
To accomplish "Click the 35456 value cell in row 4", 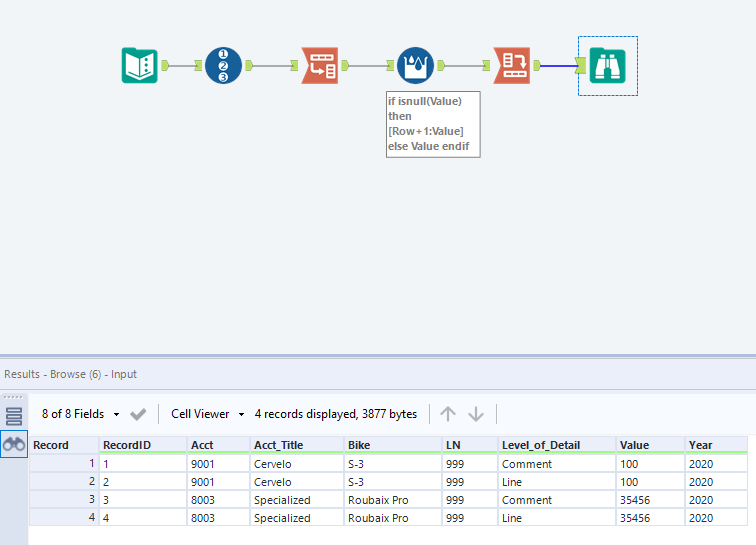I will (636, 518).
